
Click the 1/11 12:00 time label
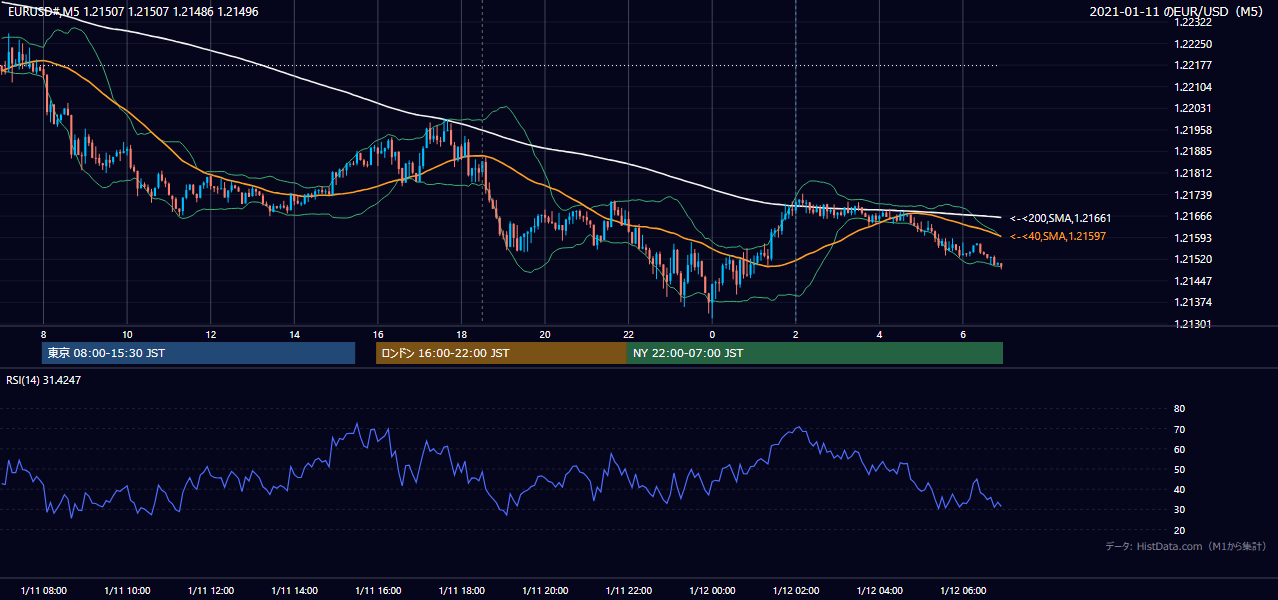210,590
